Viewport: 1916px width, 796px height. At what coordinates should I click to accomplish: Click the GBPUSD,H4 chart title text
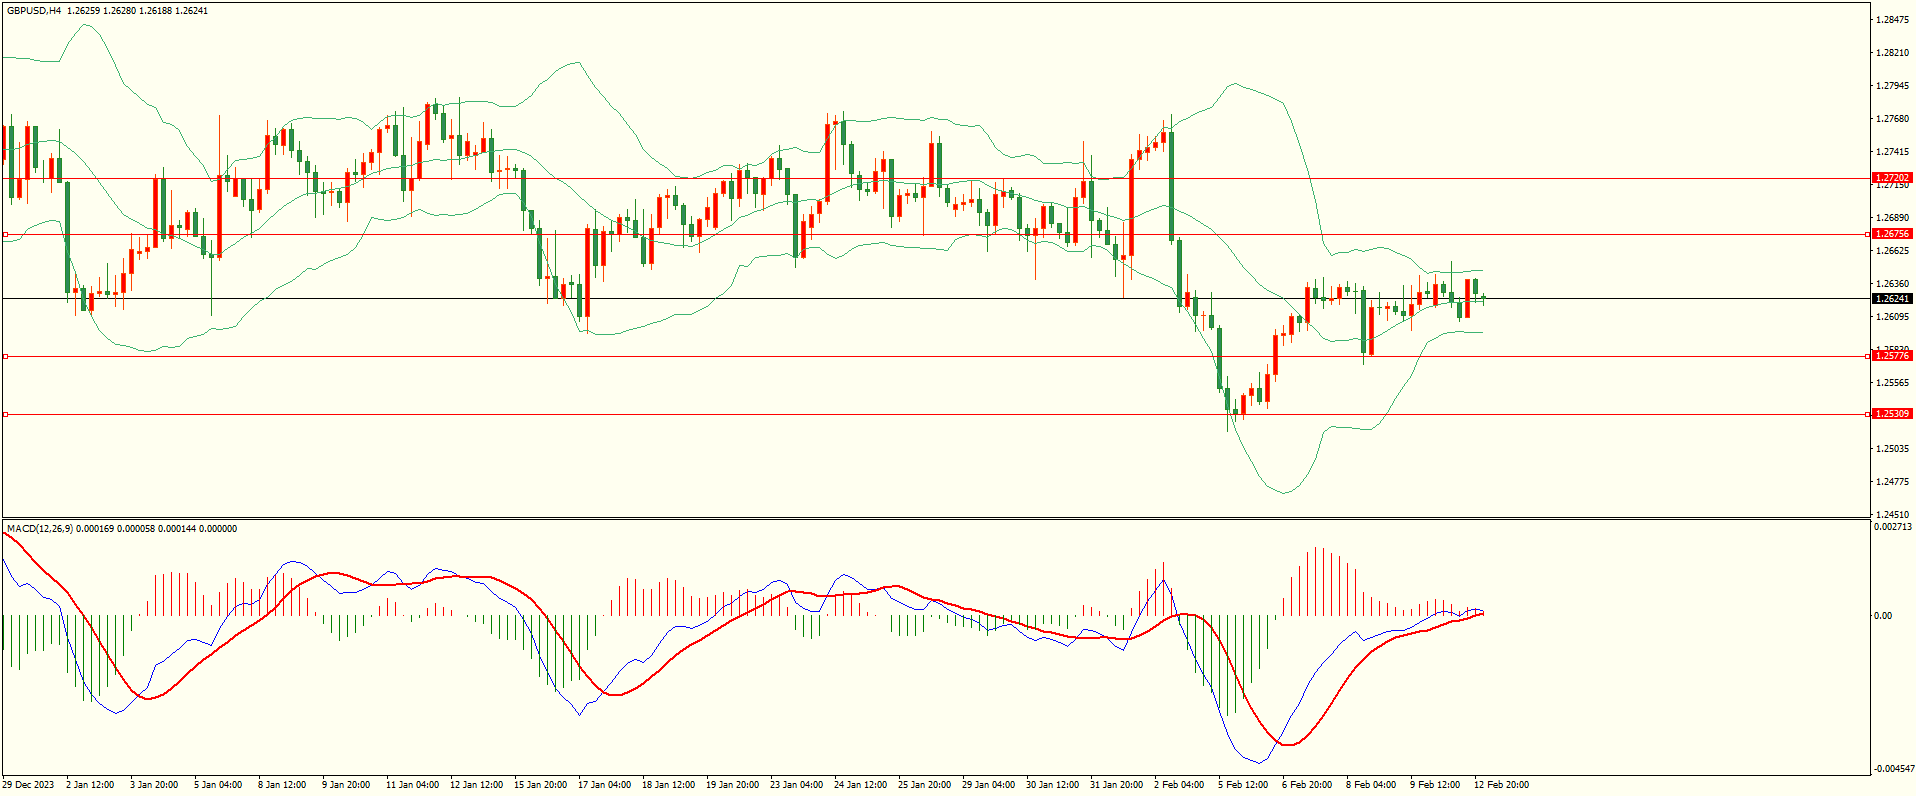tap(34, 11)
